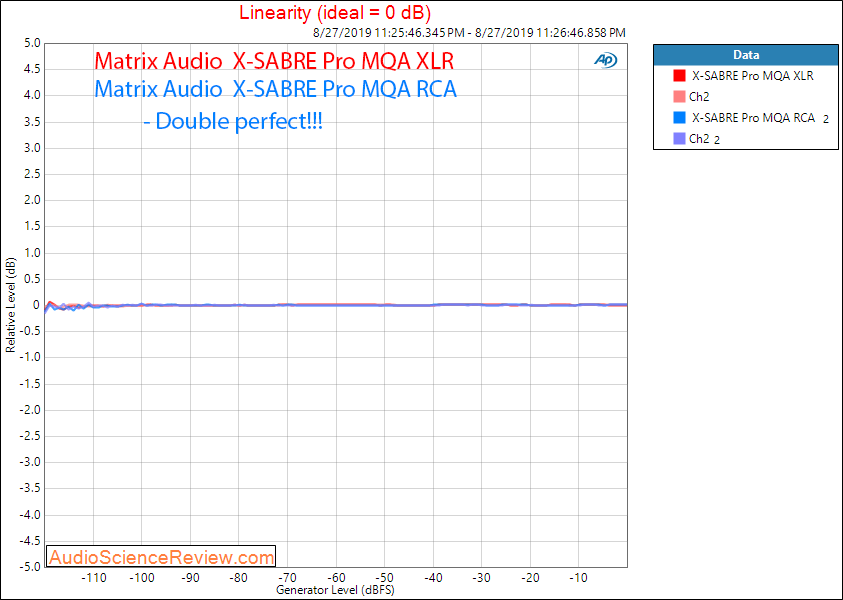Viewport: 843px width, 600px height.
Task: Click the -60 tick on the horizontal axis
Action: tap(336, 578)
